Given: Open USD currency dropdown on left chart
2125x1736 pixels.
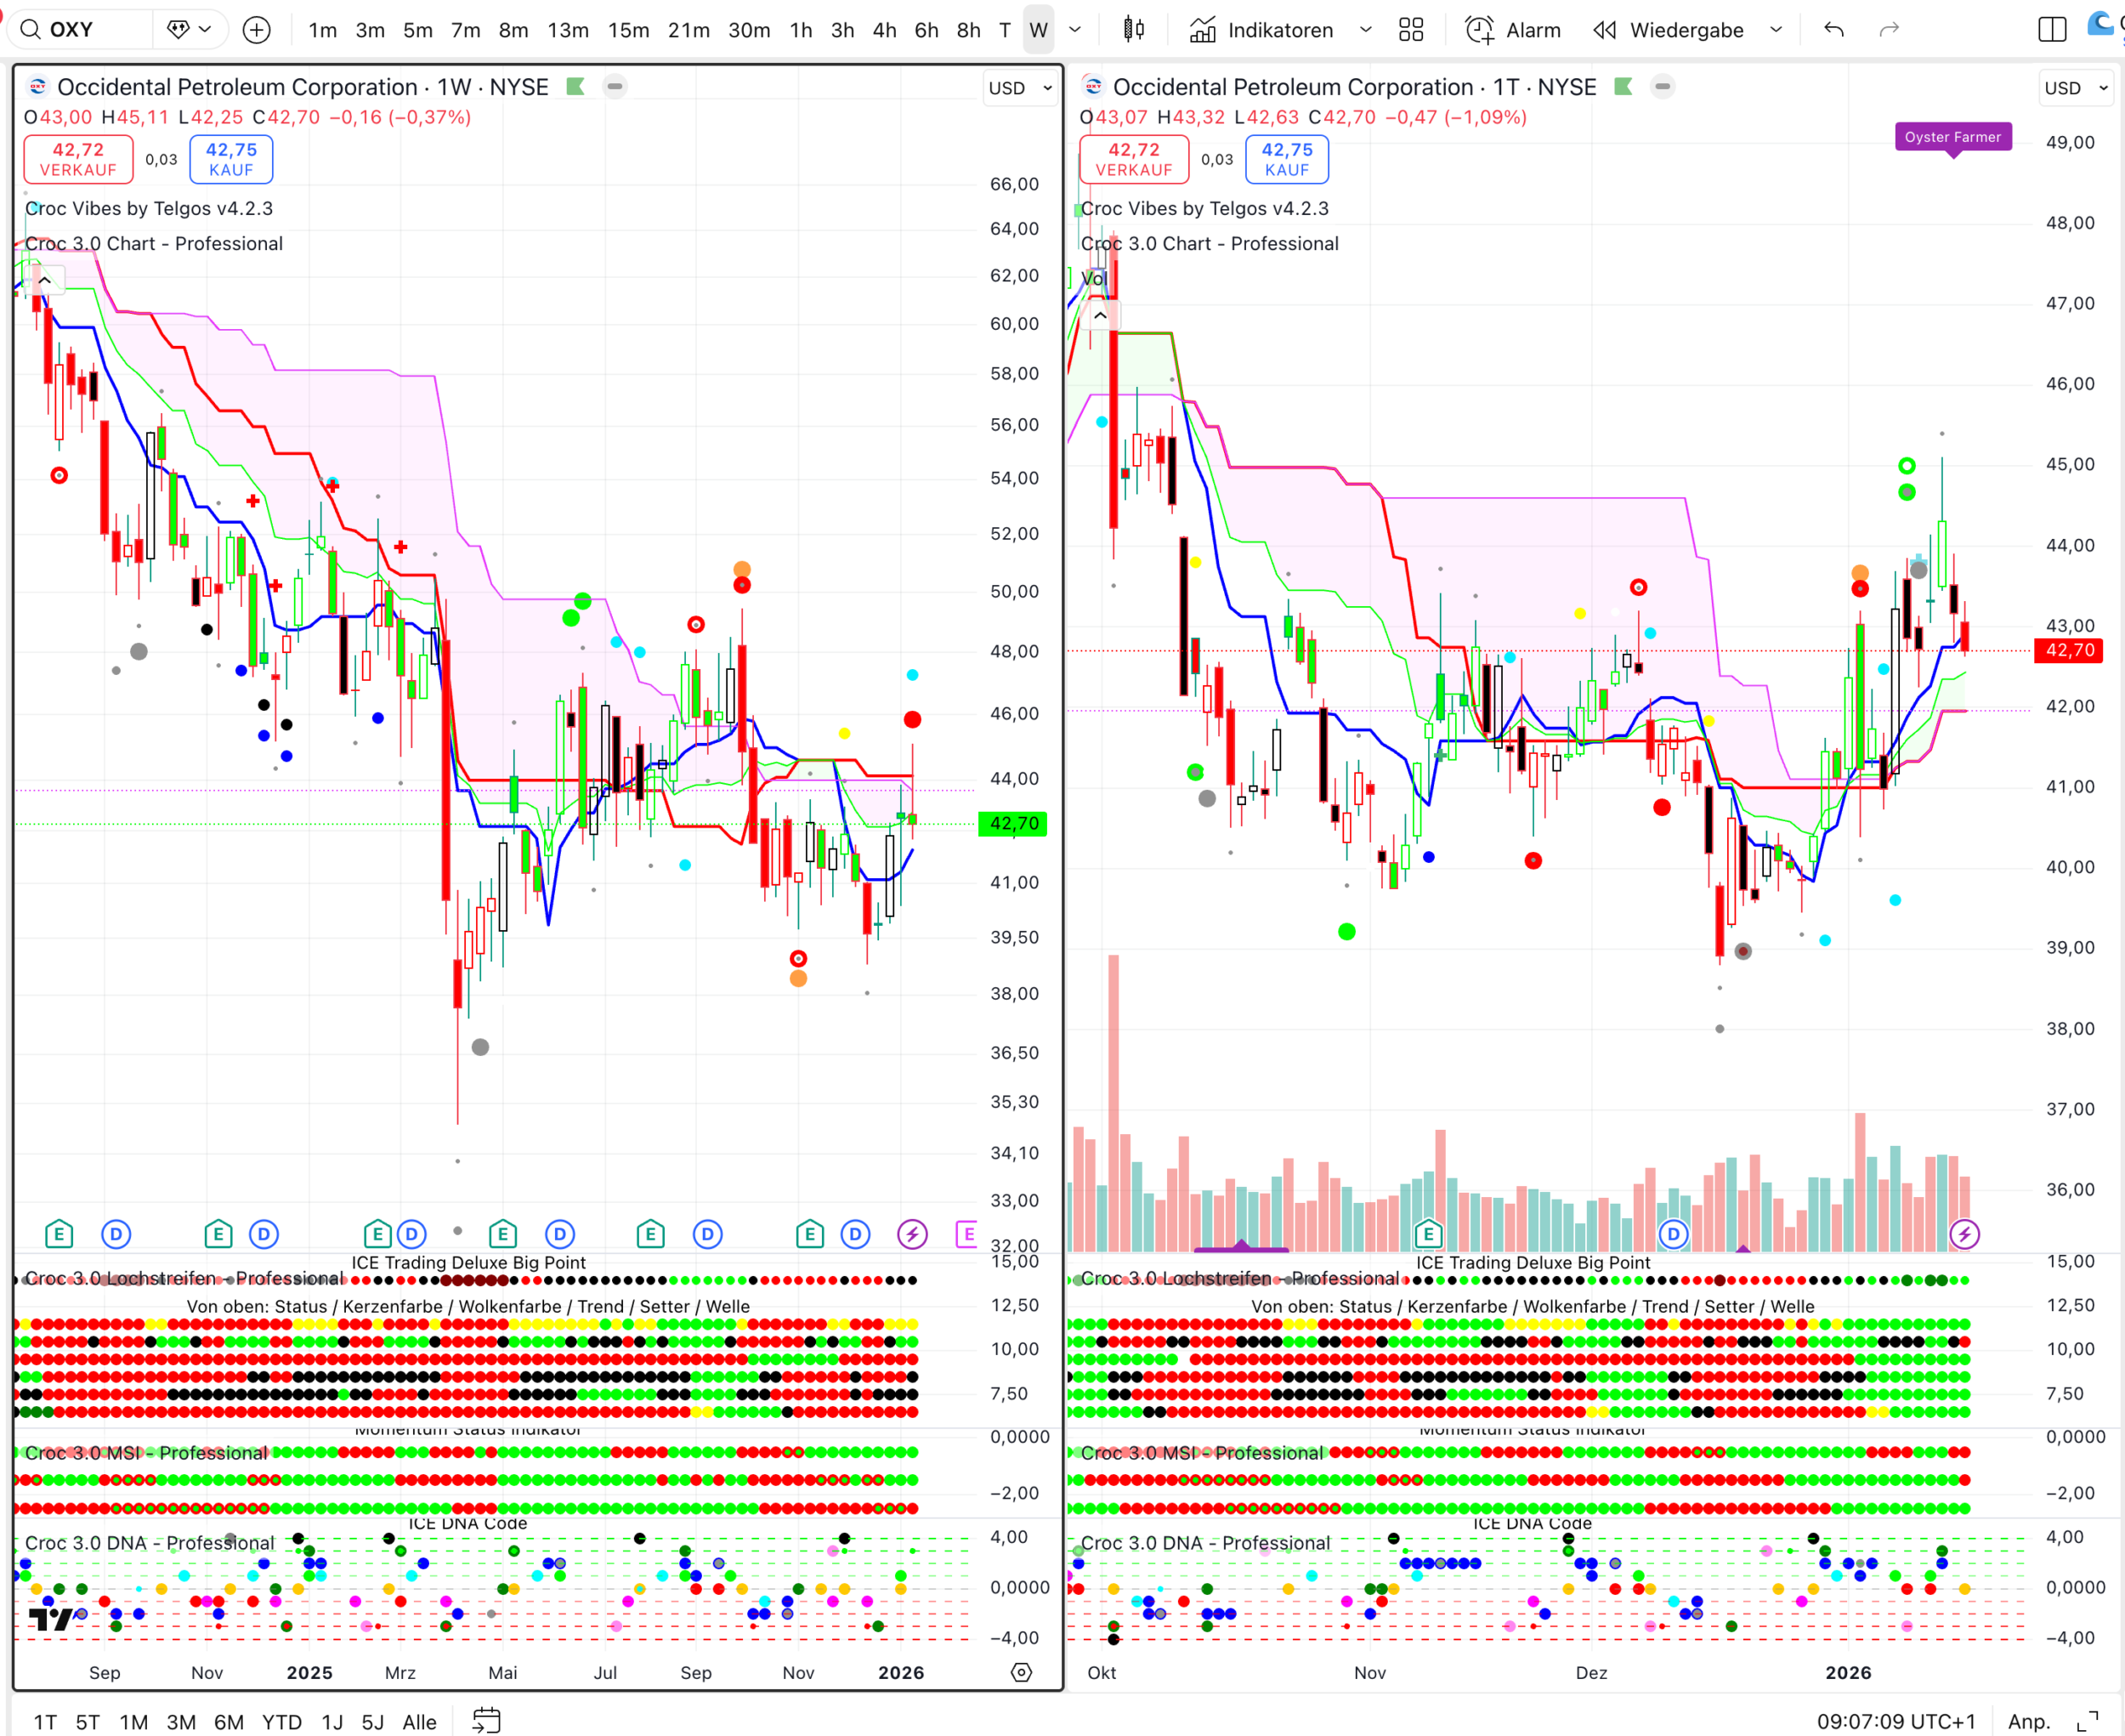Looking at the screenshot, I should (1019, 88).
